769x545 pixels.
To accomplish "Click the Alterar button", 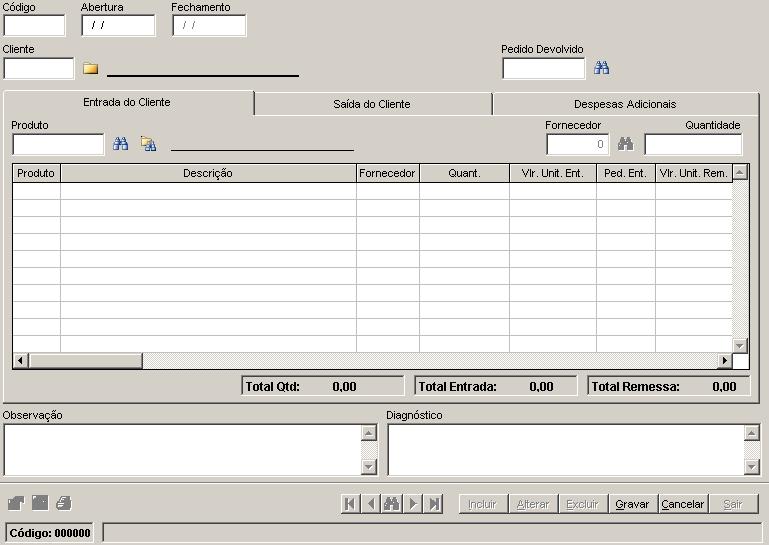I will click(x=533, y=504).
